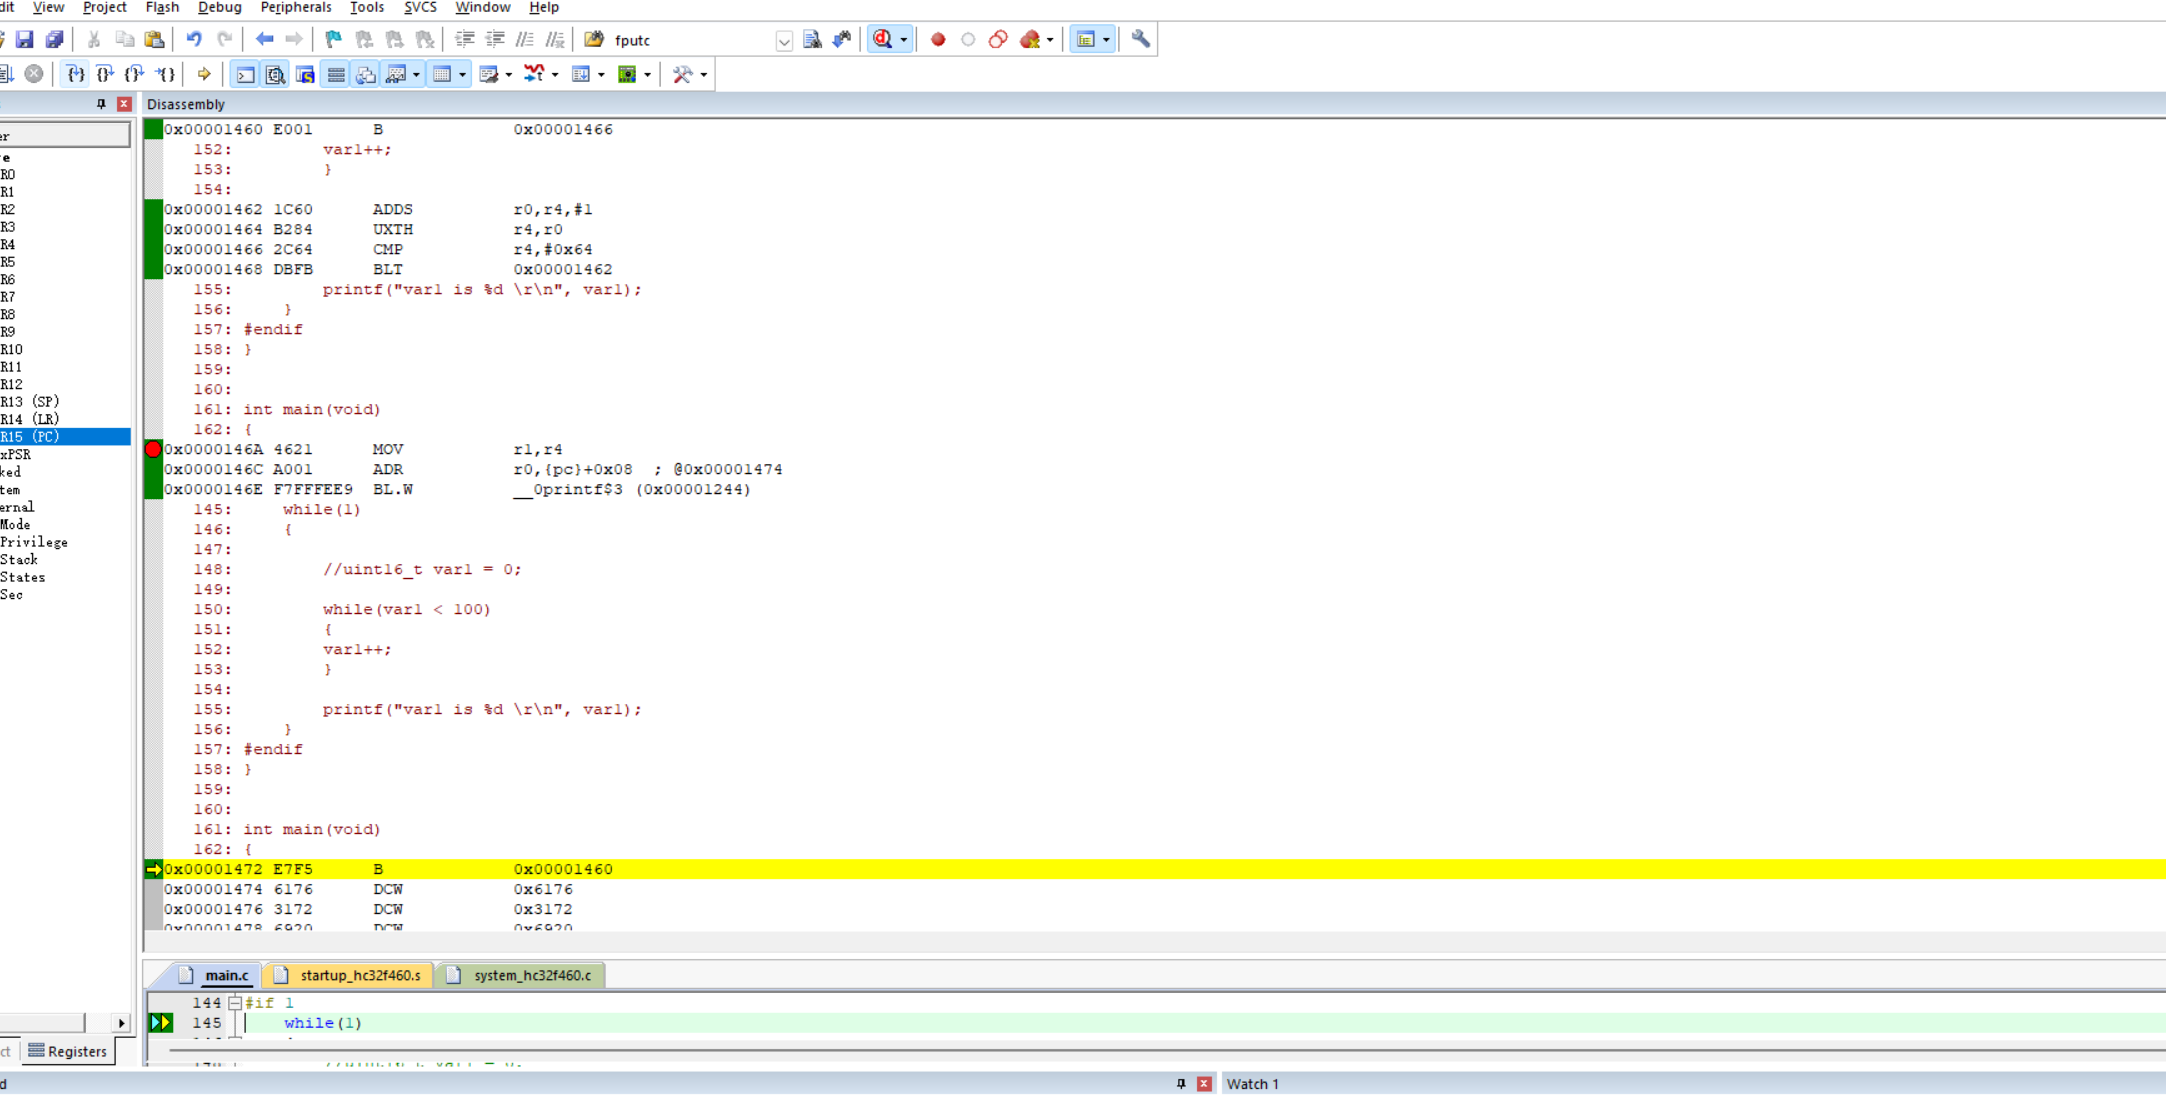Viewport: 2166px width, 1095px height.
Task: Toggle the project Window layout button
Action: coord(1086,39)
